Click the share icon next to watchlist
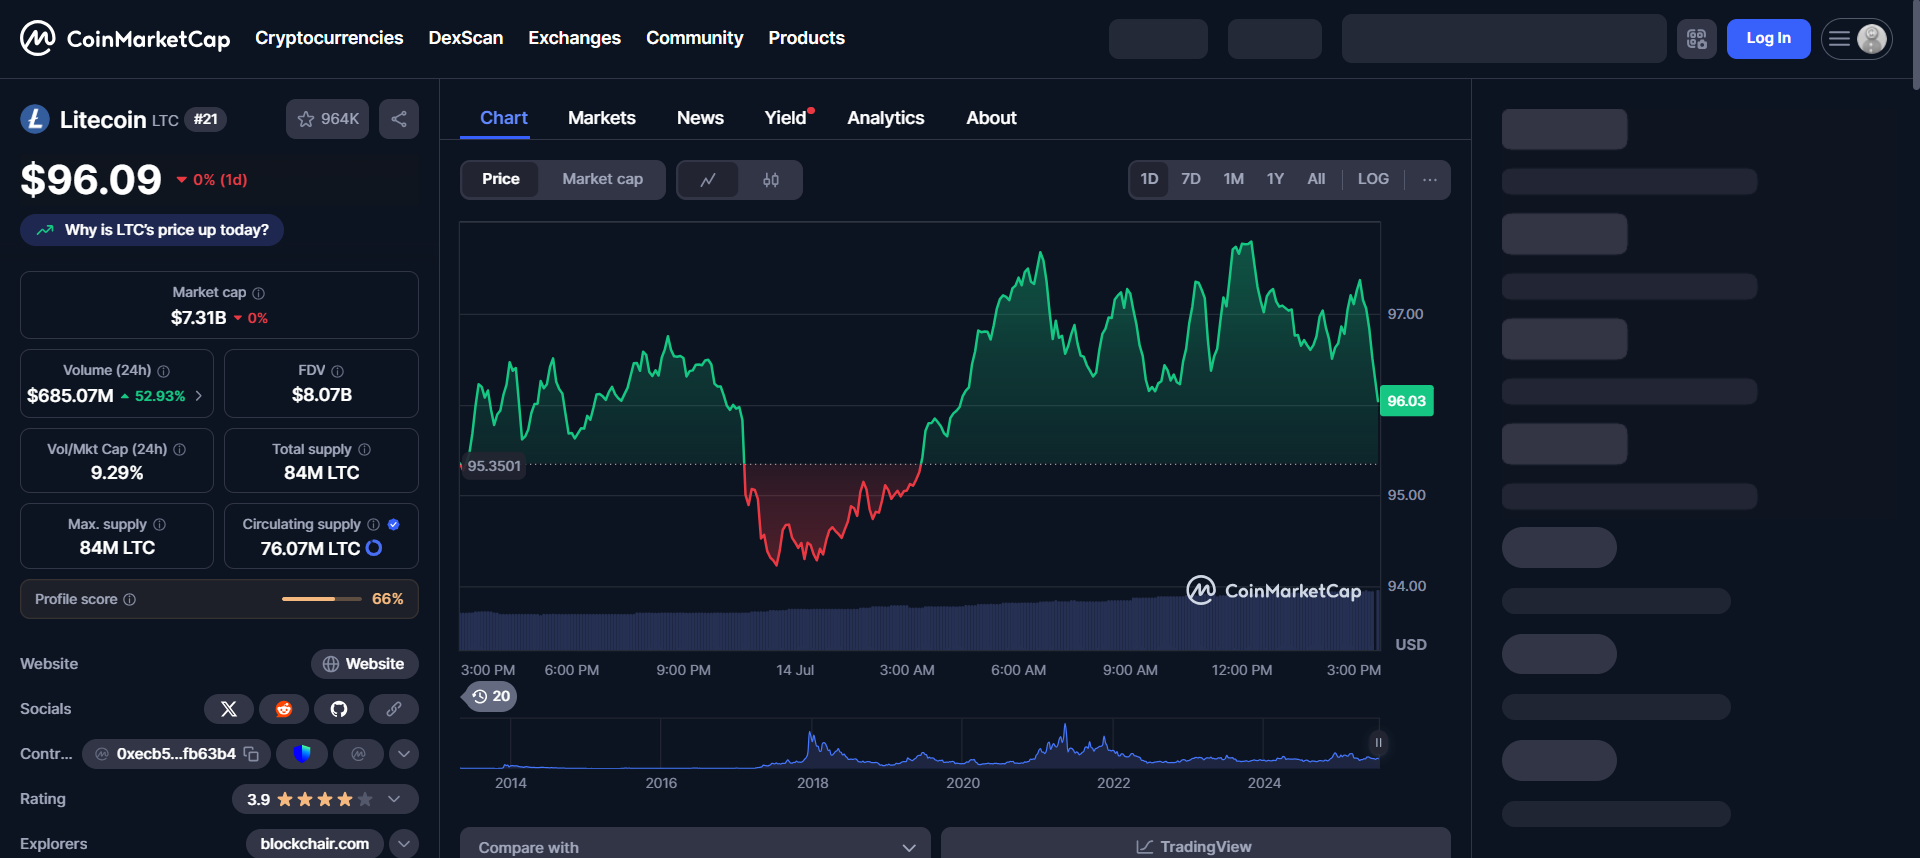1920x858 pixels. coord(399,119)
